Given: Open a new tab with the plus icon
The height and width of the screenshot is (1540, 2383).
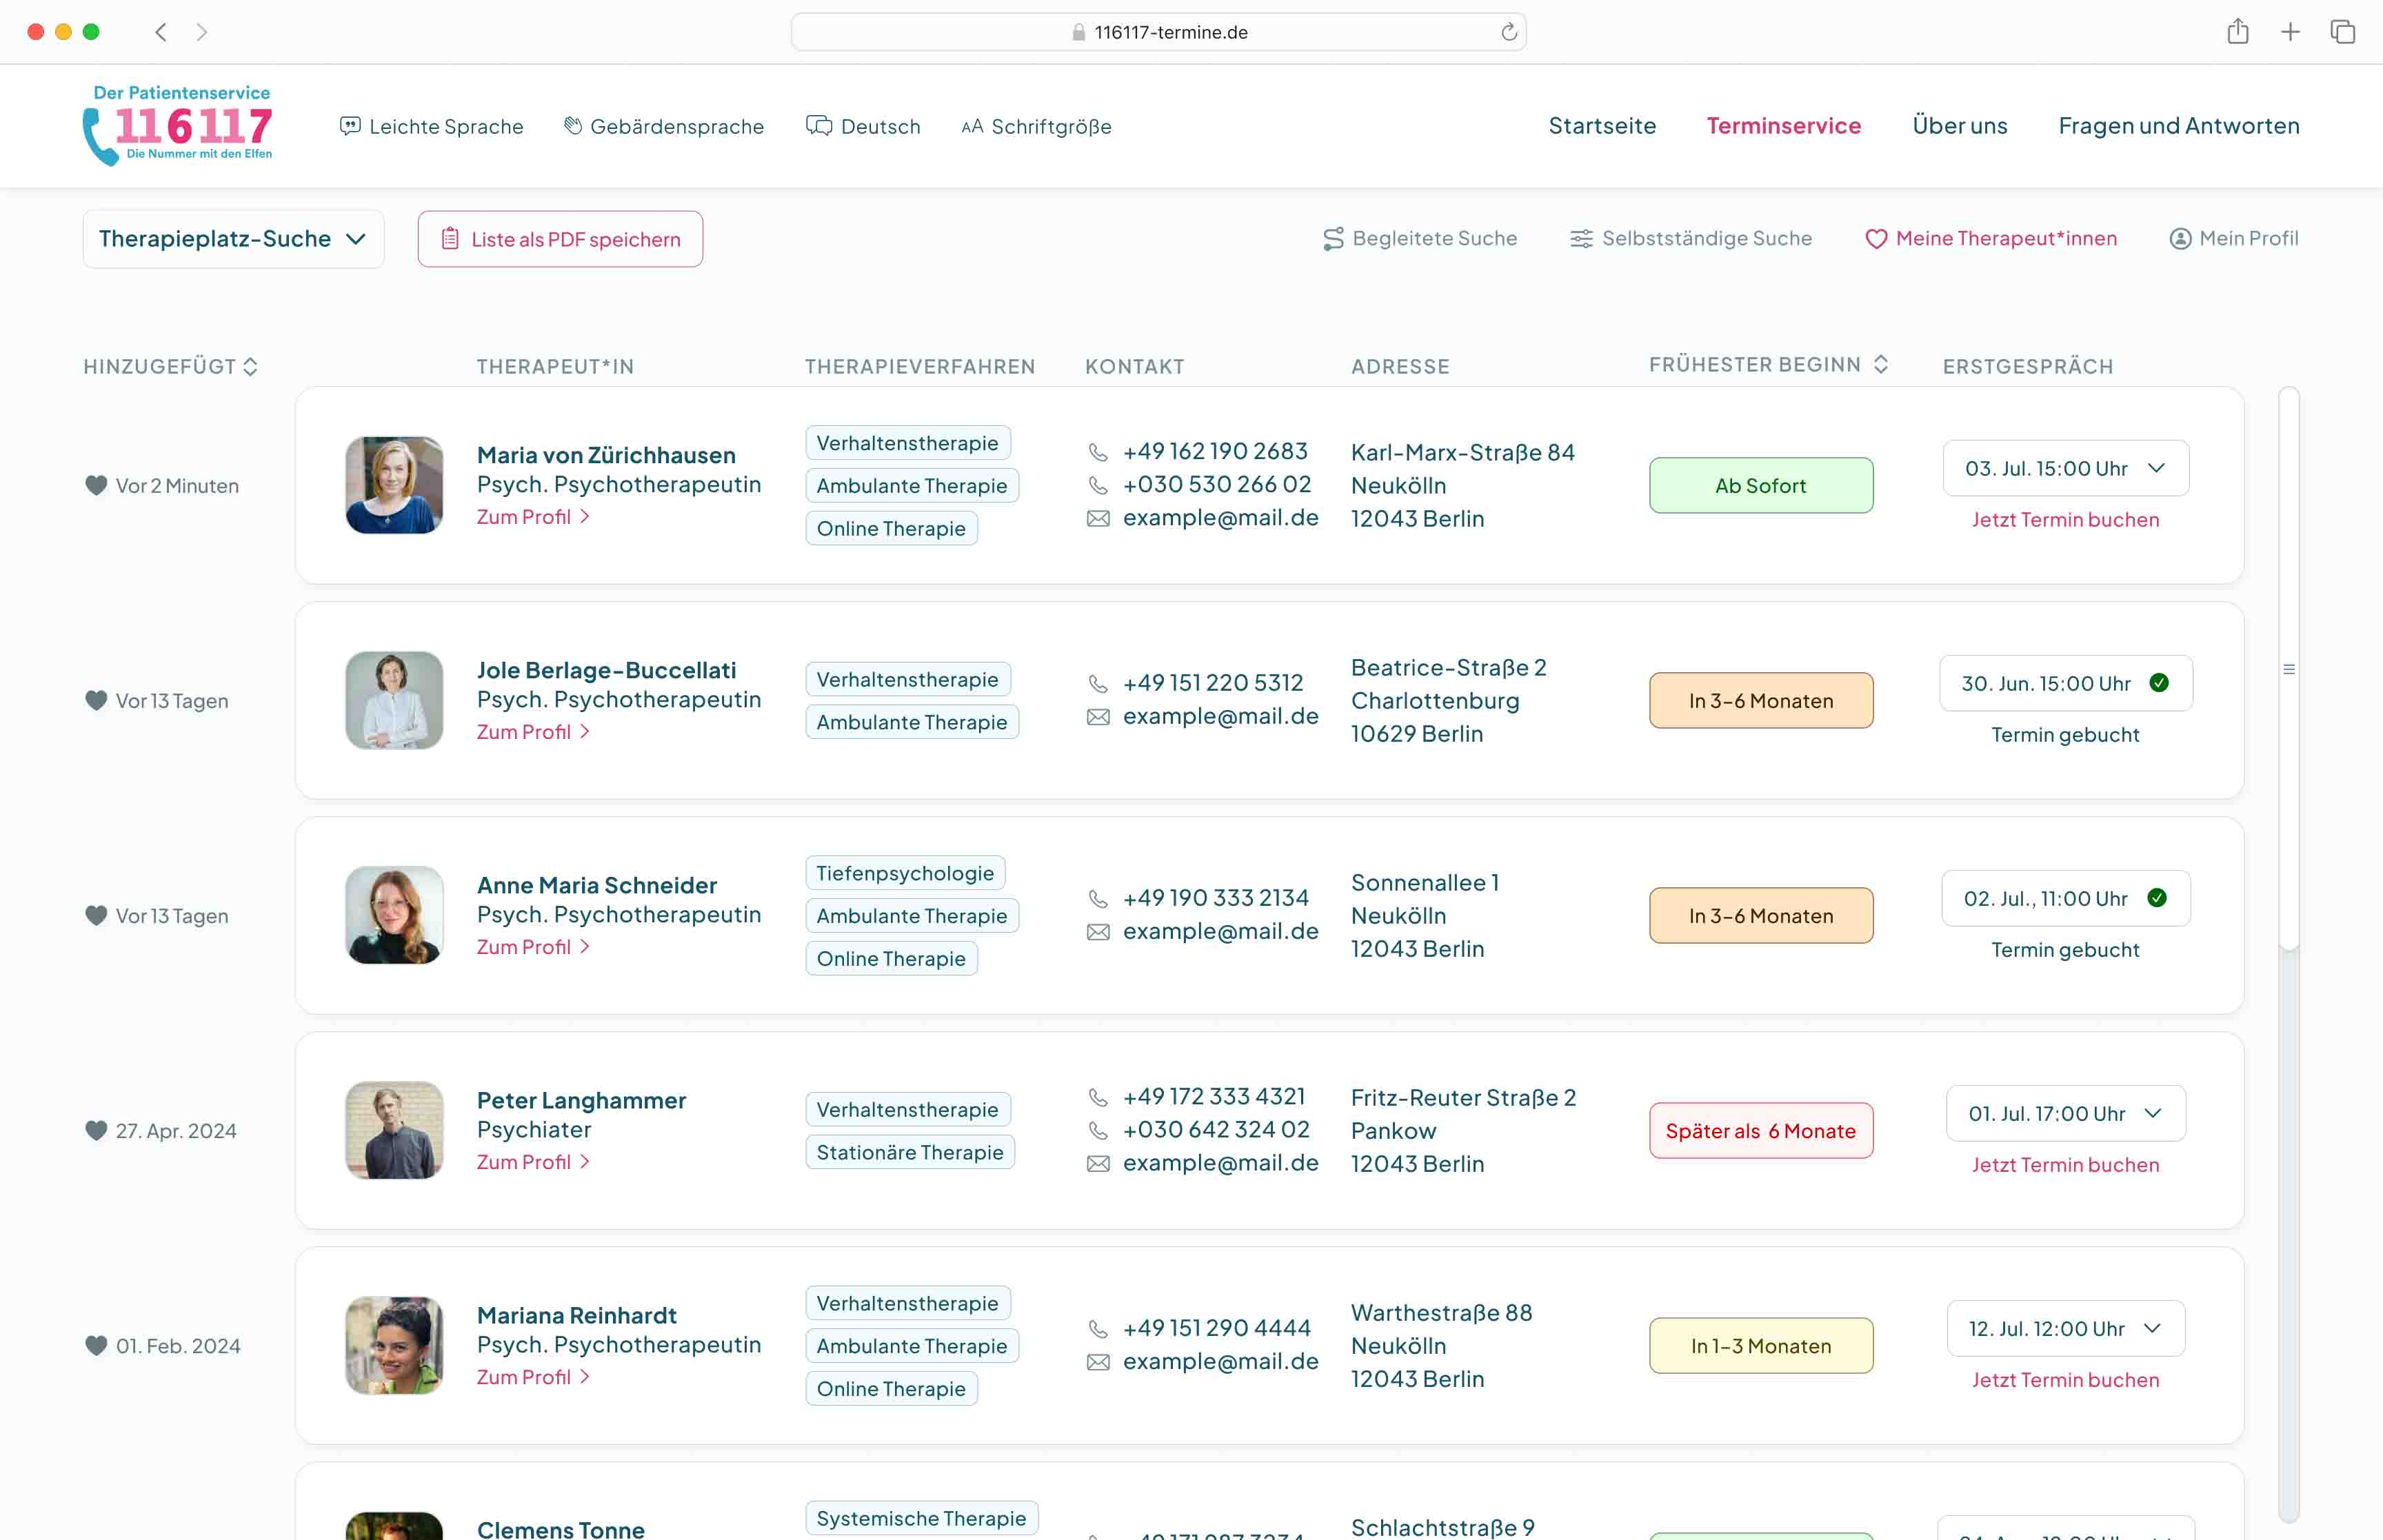Looking at the screenshot, I should tap(2290, 32).
